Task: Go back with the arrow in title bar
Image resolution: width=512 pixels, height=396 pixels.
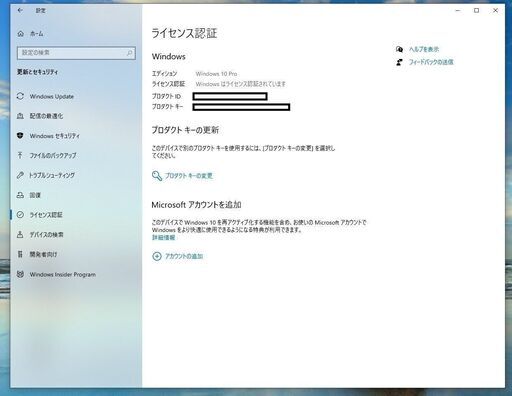Action: click(x=20, y=10)
